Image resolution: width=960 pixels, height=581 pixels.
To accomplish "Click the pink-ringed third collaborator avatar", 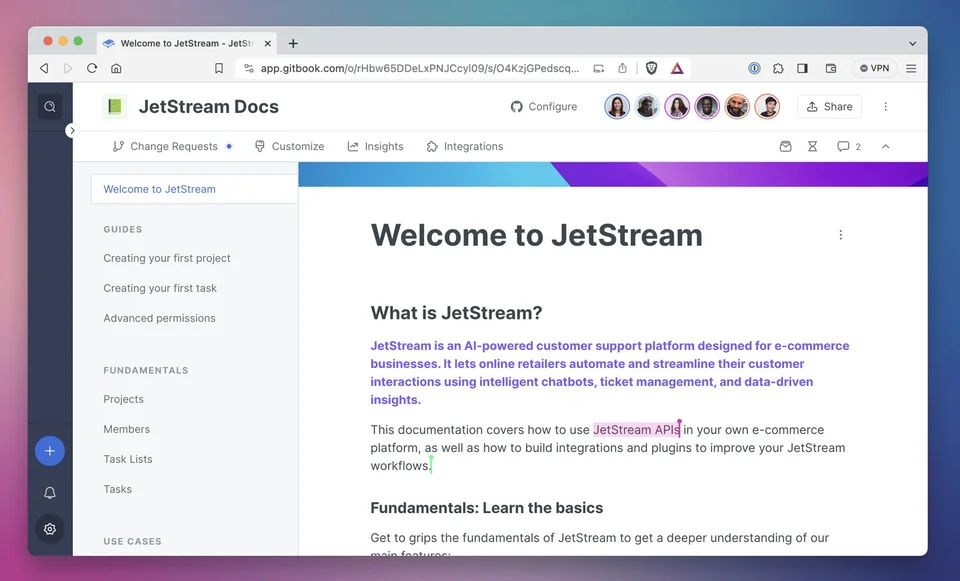I will point(677,107).
